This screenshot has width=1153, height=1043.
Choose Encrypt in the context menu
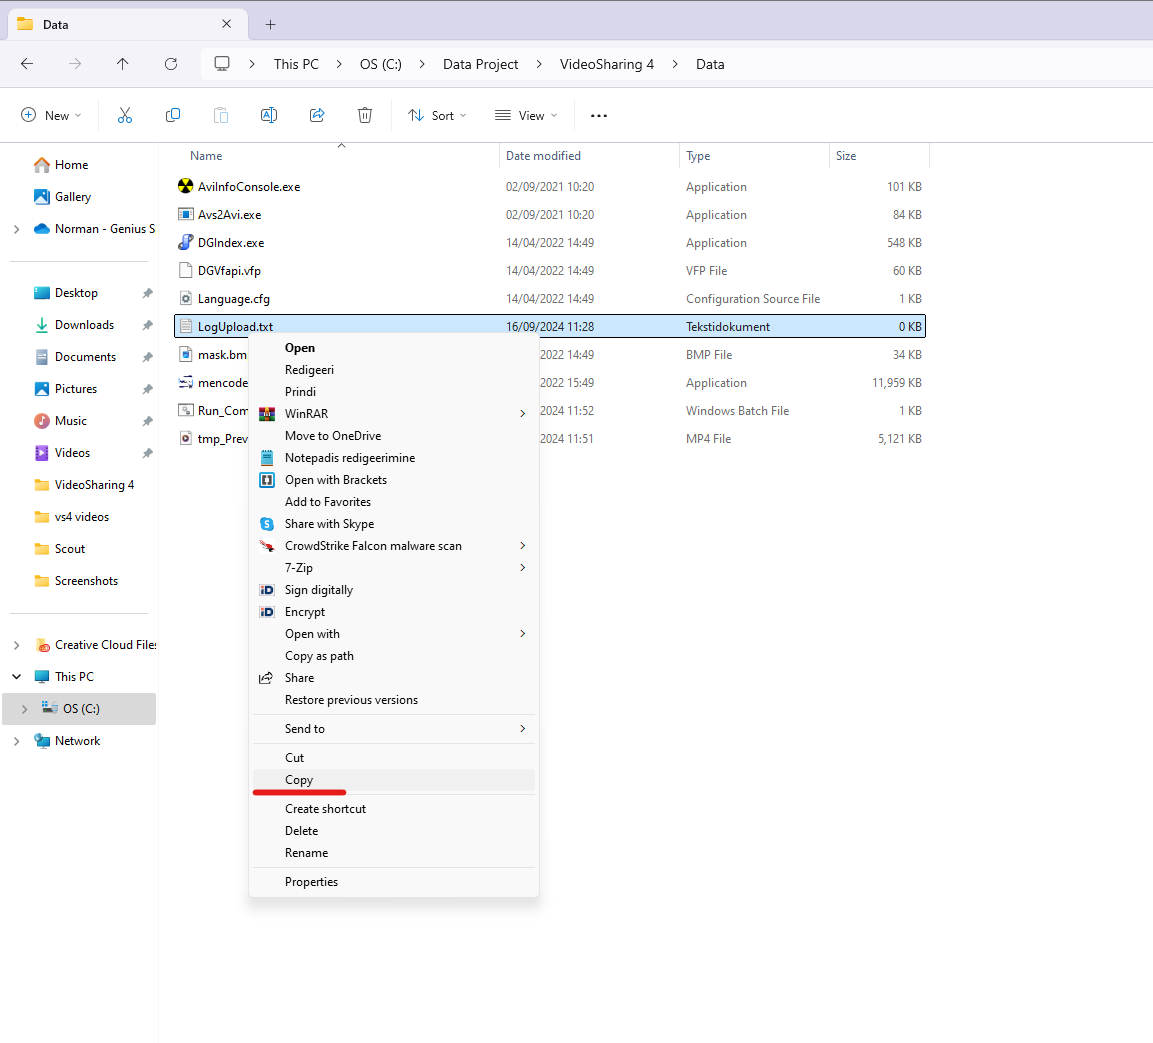[393, 612]
